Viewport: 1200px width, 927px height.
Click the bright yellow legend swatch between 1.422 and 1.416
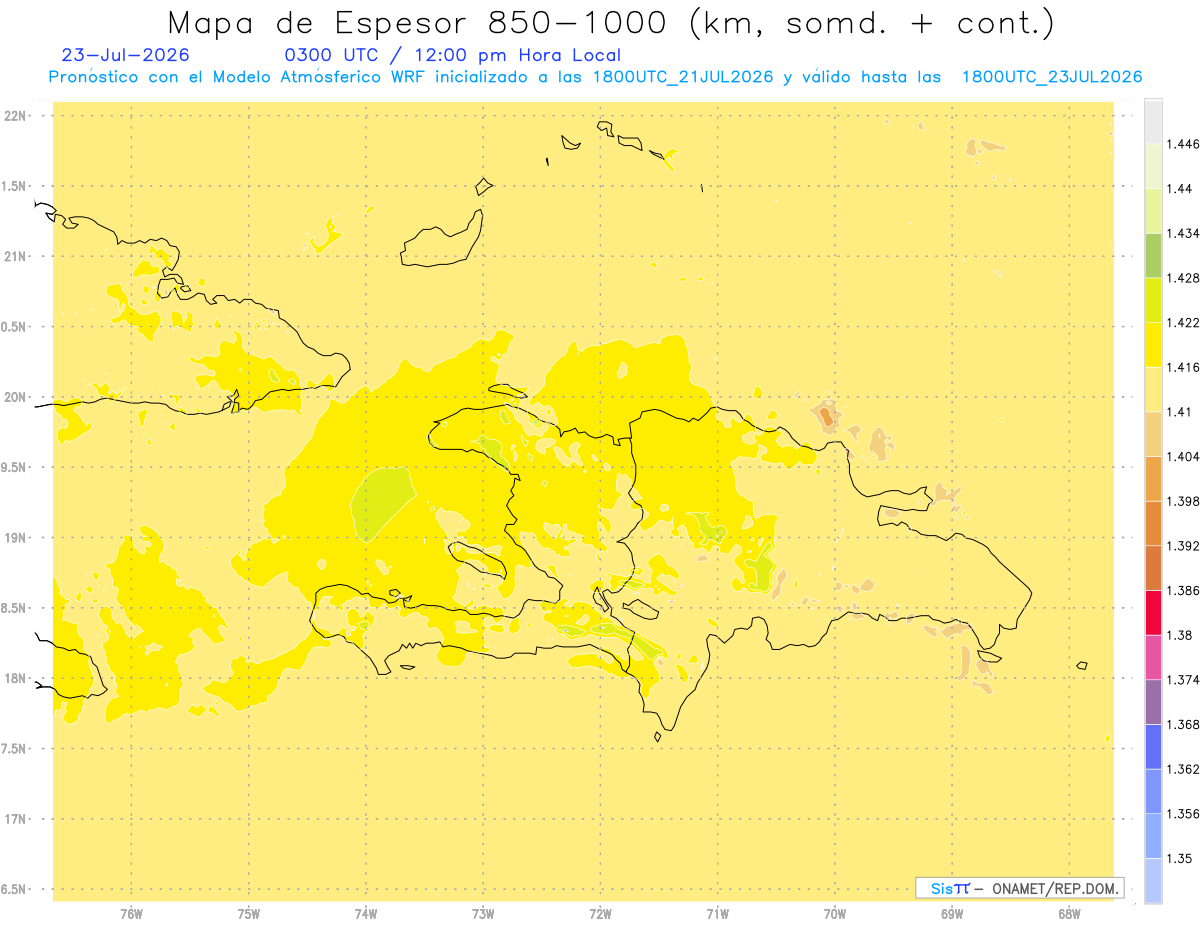point(1153,344)
